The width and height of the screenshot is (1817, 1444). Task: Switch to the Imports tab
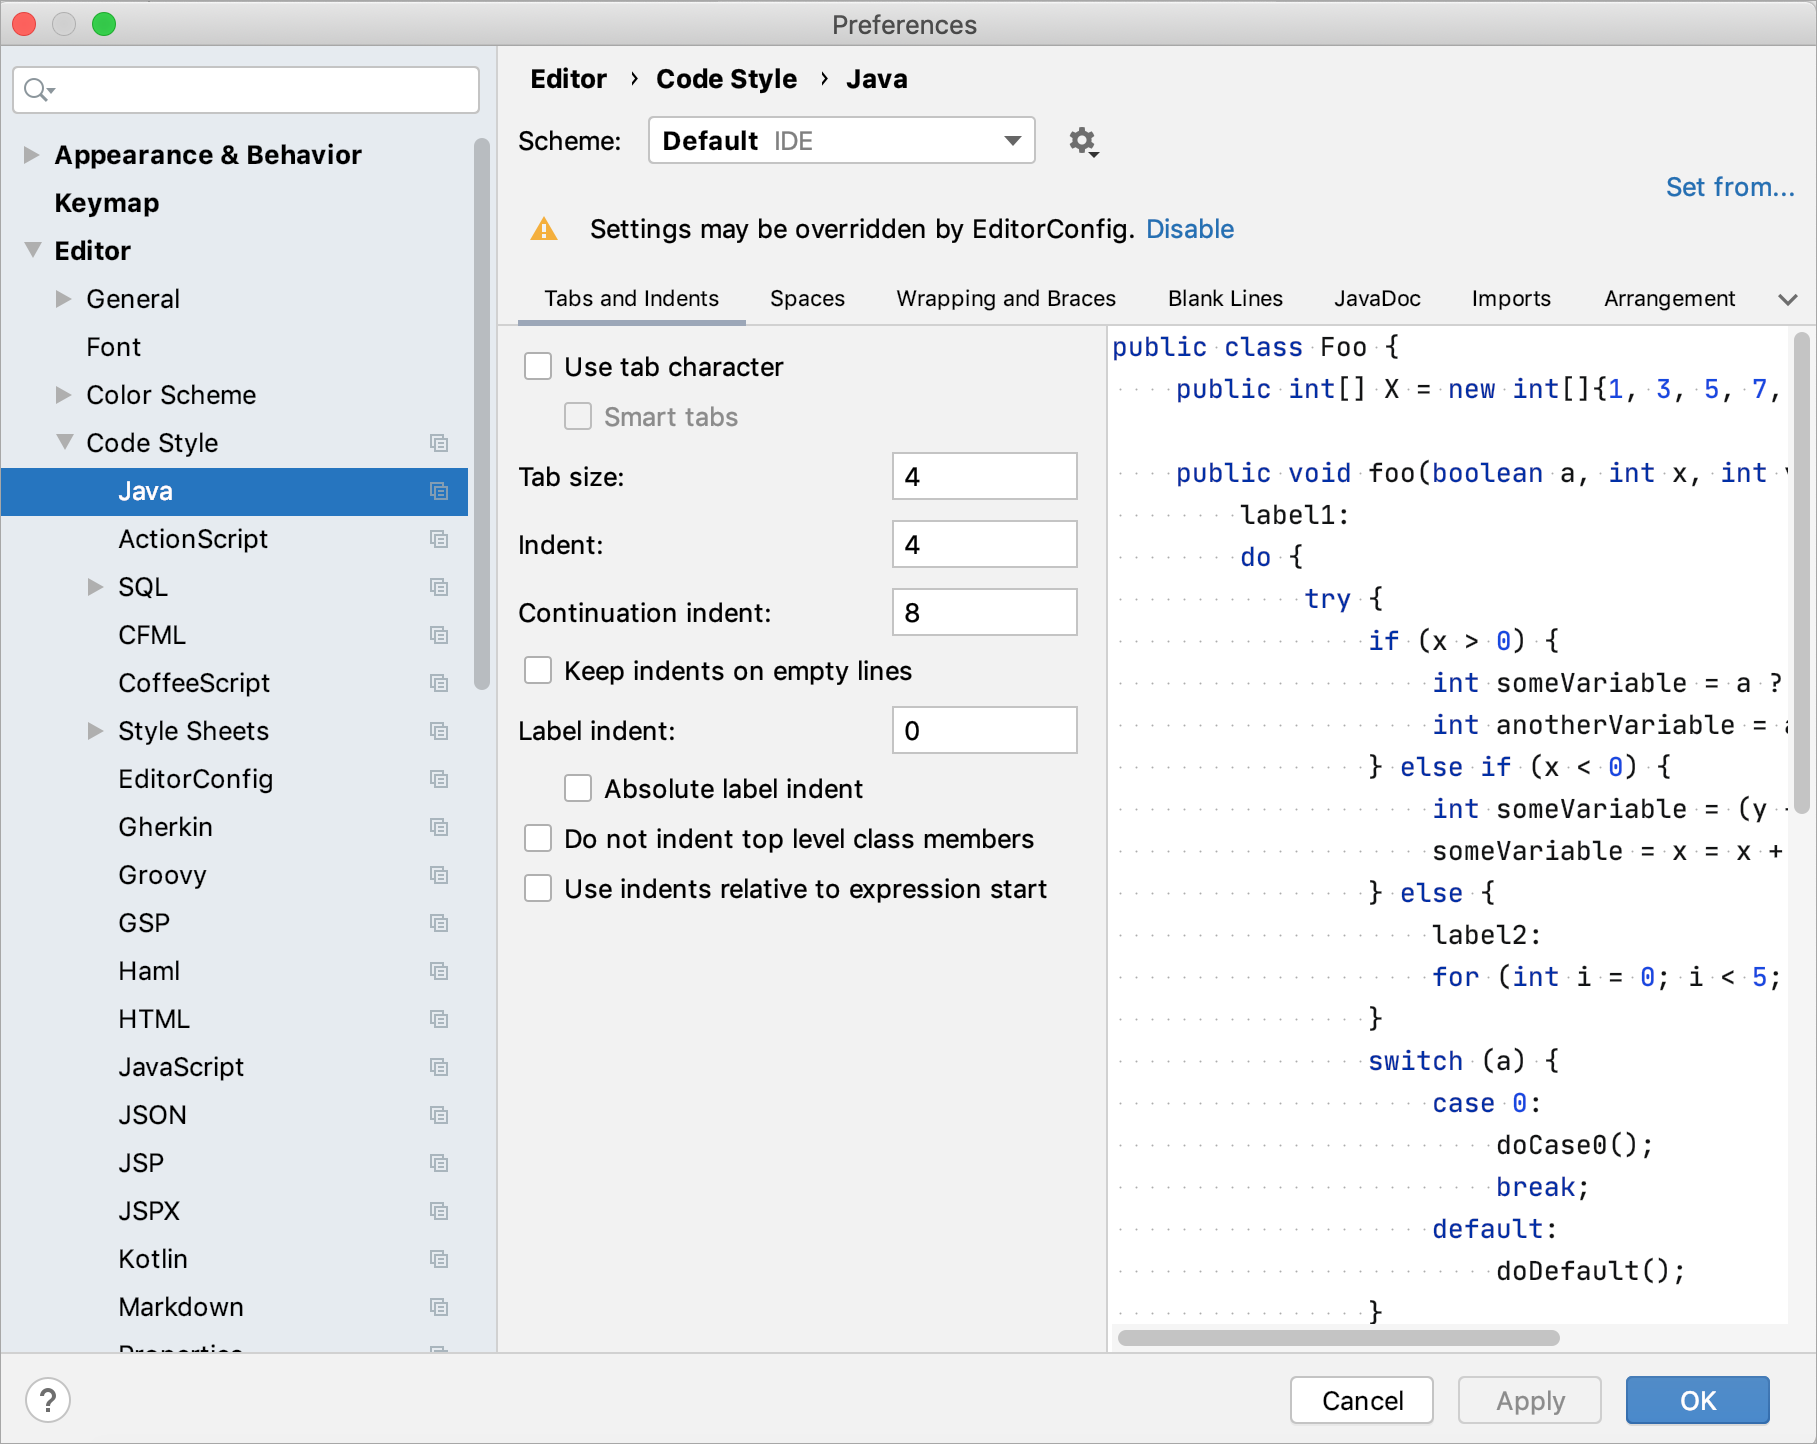tap(1511, 299)
